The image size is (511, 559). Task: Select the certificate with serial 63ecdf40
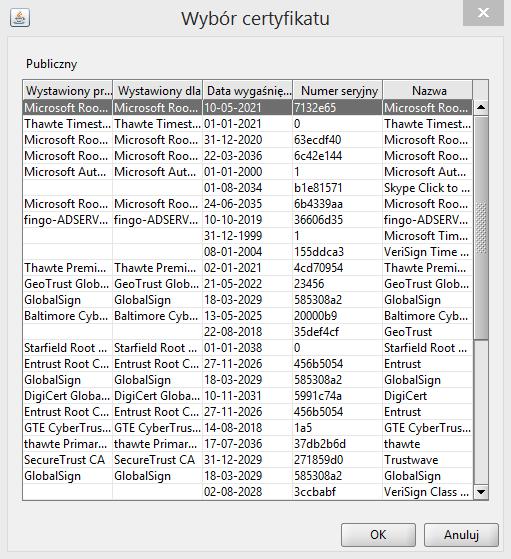pos(247,140)
